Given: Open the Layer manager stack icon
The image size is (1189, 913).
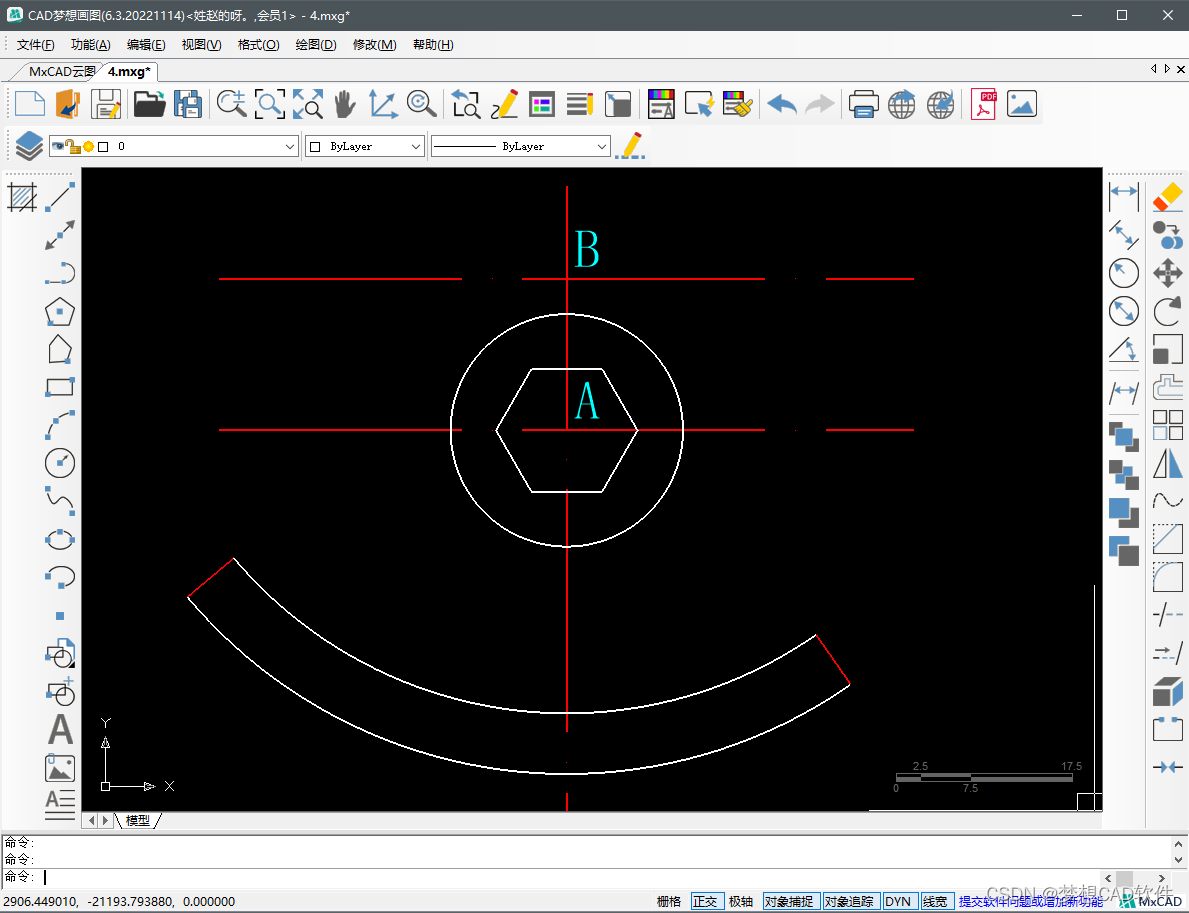Looking at the screenshot, I should [x=29, y=146].
